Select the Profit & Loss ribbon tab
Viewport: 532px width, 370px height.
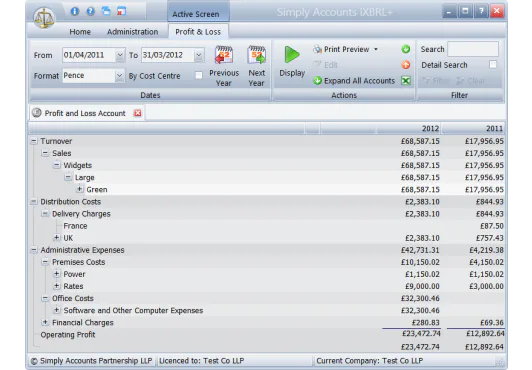pyautogui.click(x=198, y=32)
